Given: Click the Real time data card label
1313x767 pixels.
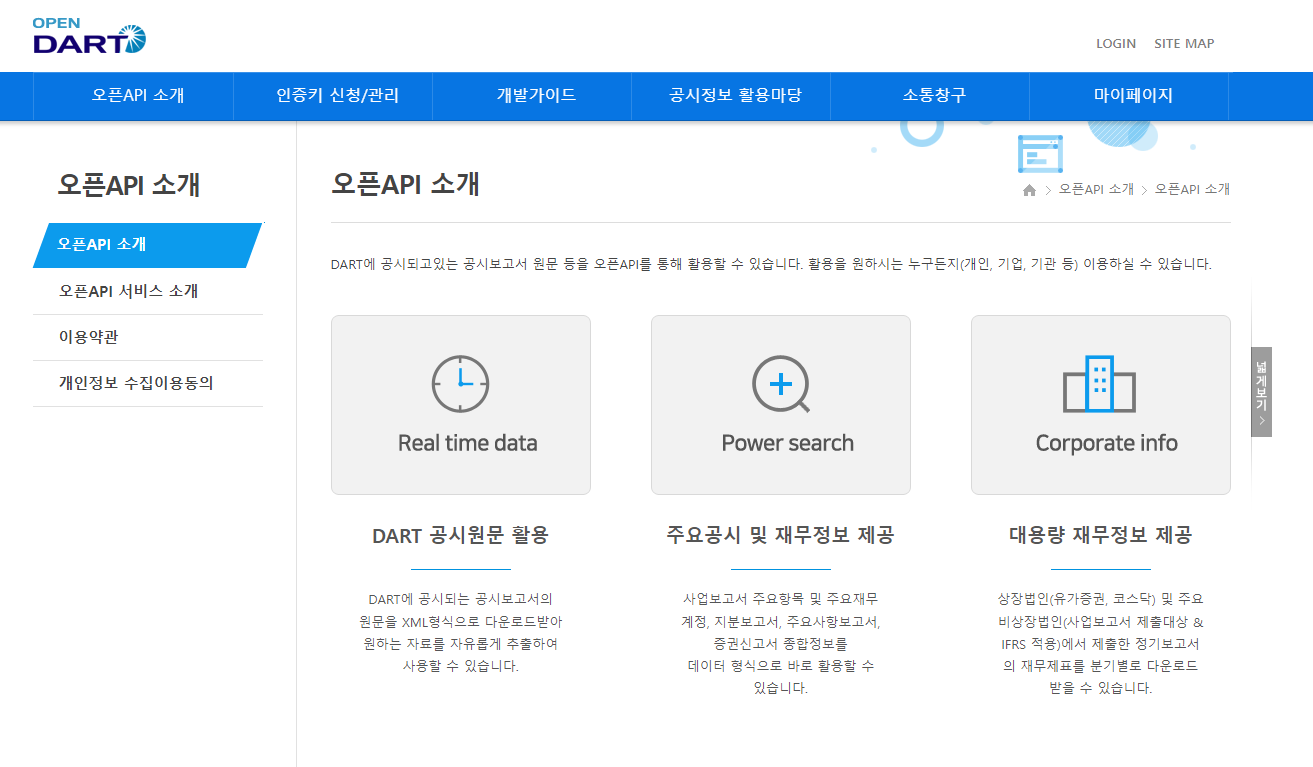Looking at the screenshot, I should coord(468,443).
